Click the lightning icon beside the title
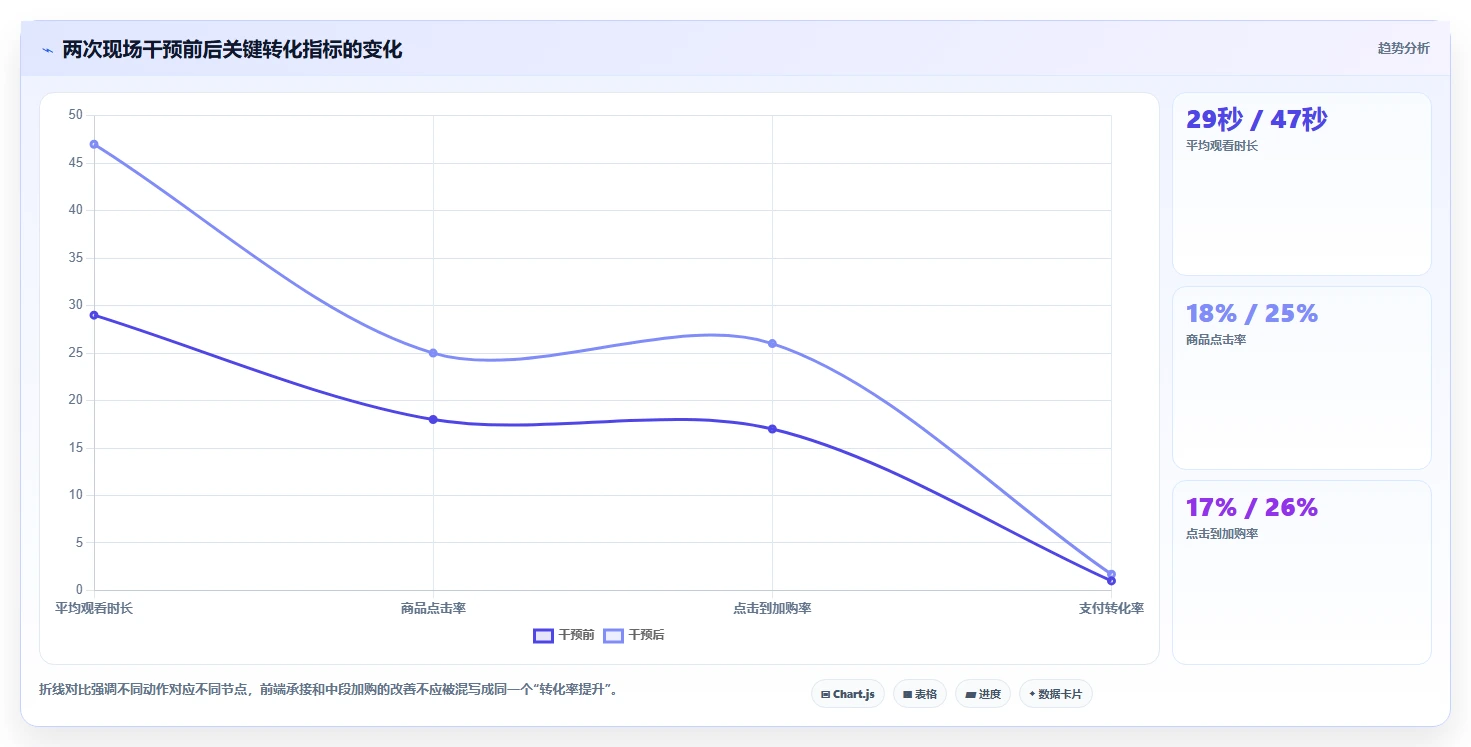Screen dimensions: 1471x747 click(47, 50)
